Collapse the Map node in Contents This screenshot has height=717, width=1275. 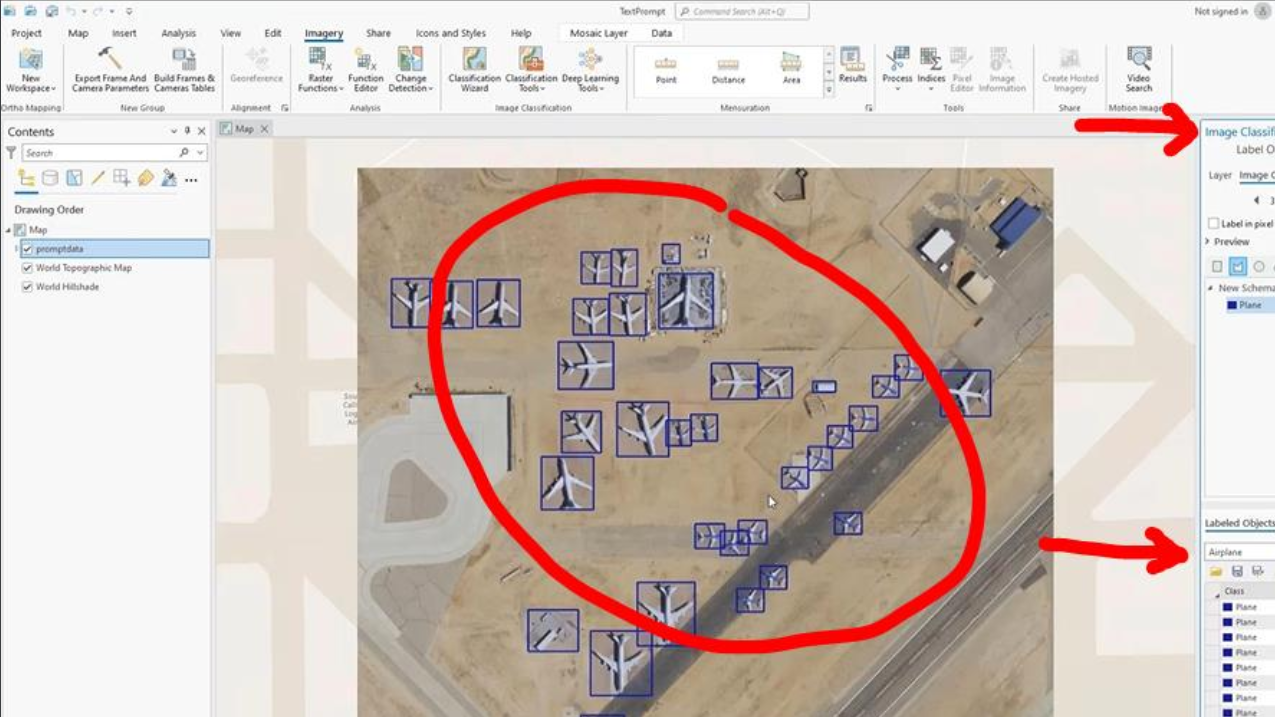pos(8,230)
